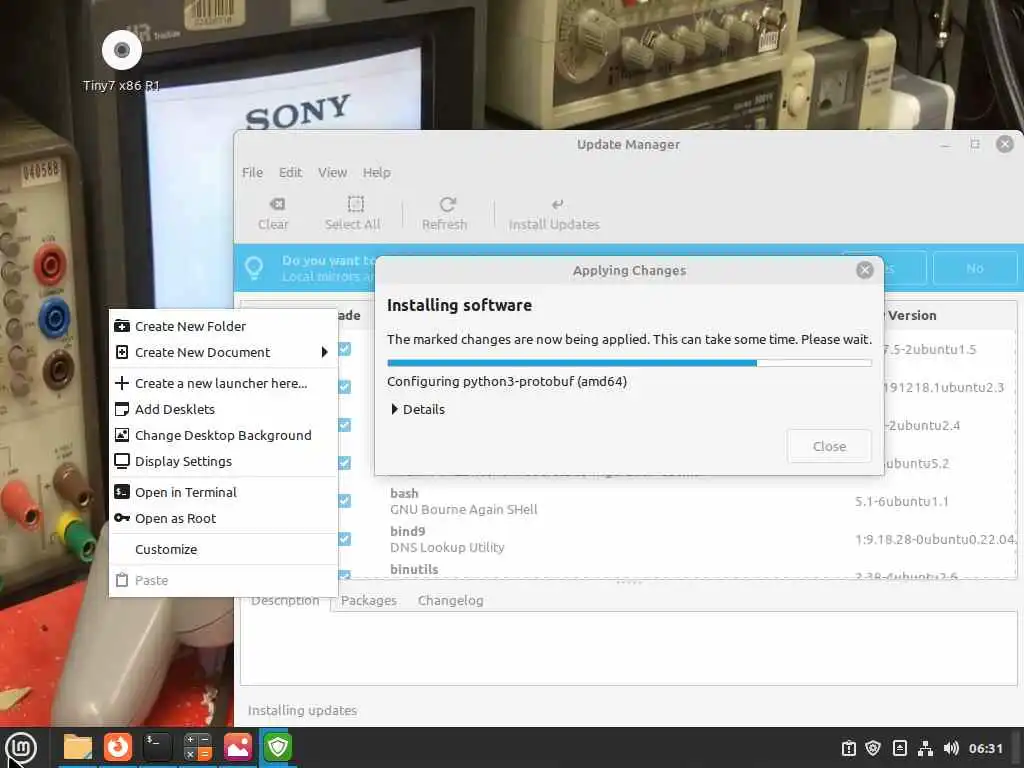Click the lightbulb icon in the blue info bar
Image resolution: width=1024 pixels, height=768 pixels.
(x=254, y=268)
